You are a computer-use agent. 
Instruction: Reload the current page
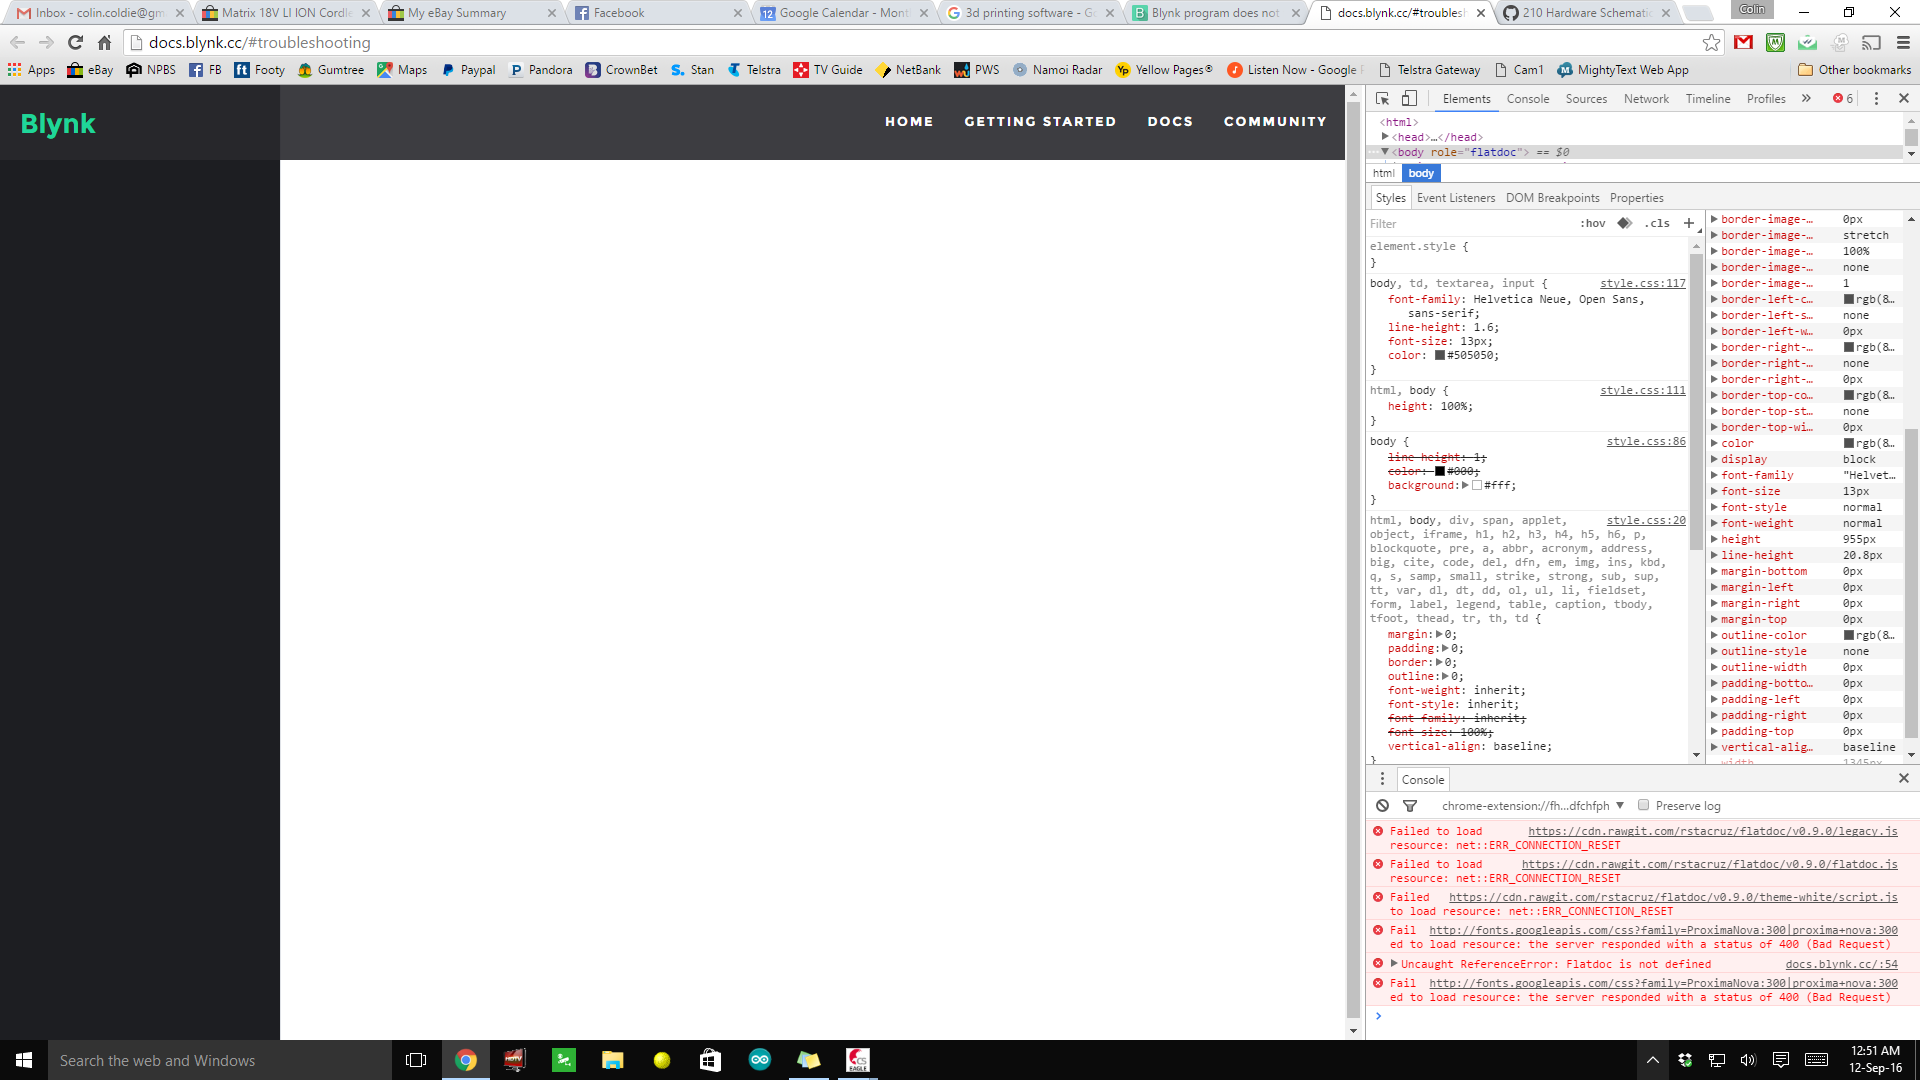click(x=75, y=42)
